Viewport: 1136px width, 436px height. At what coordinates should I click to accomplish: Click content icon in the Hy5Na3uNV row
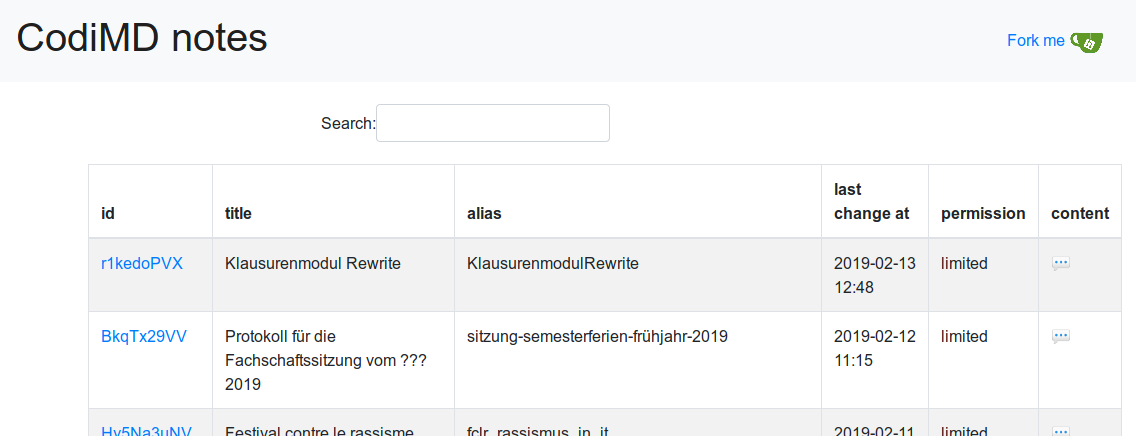coord(1061,431)
